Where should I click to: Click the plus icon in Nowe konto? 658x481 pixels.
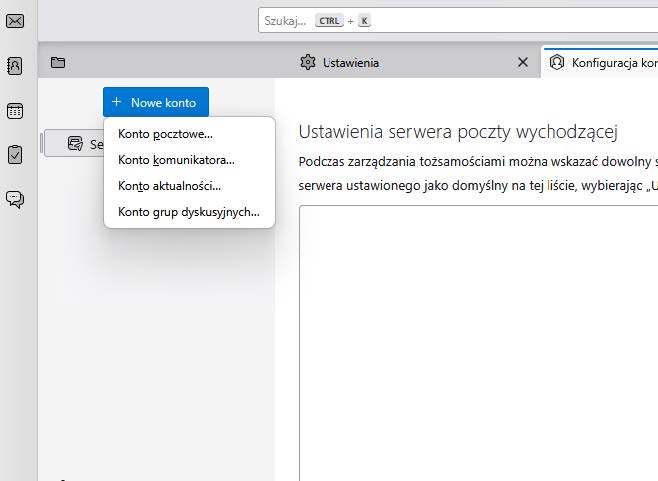[117, 102]
